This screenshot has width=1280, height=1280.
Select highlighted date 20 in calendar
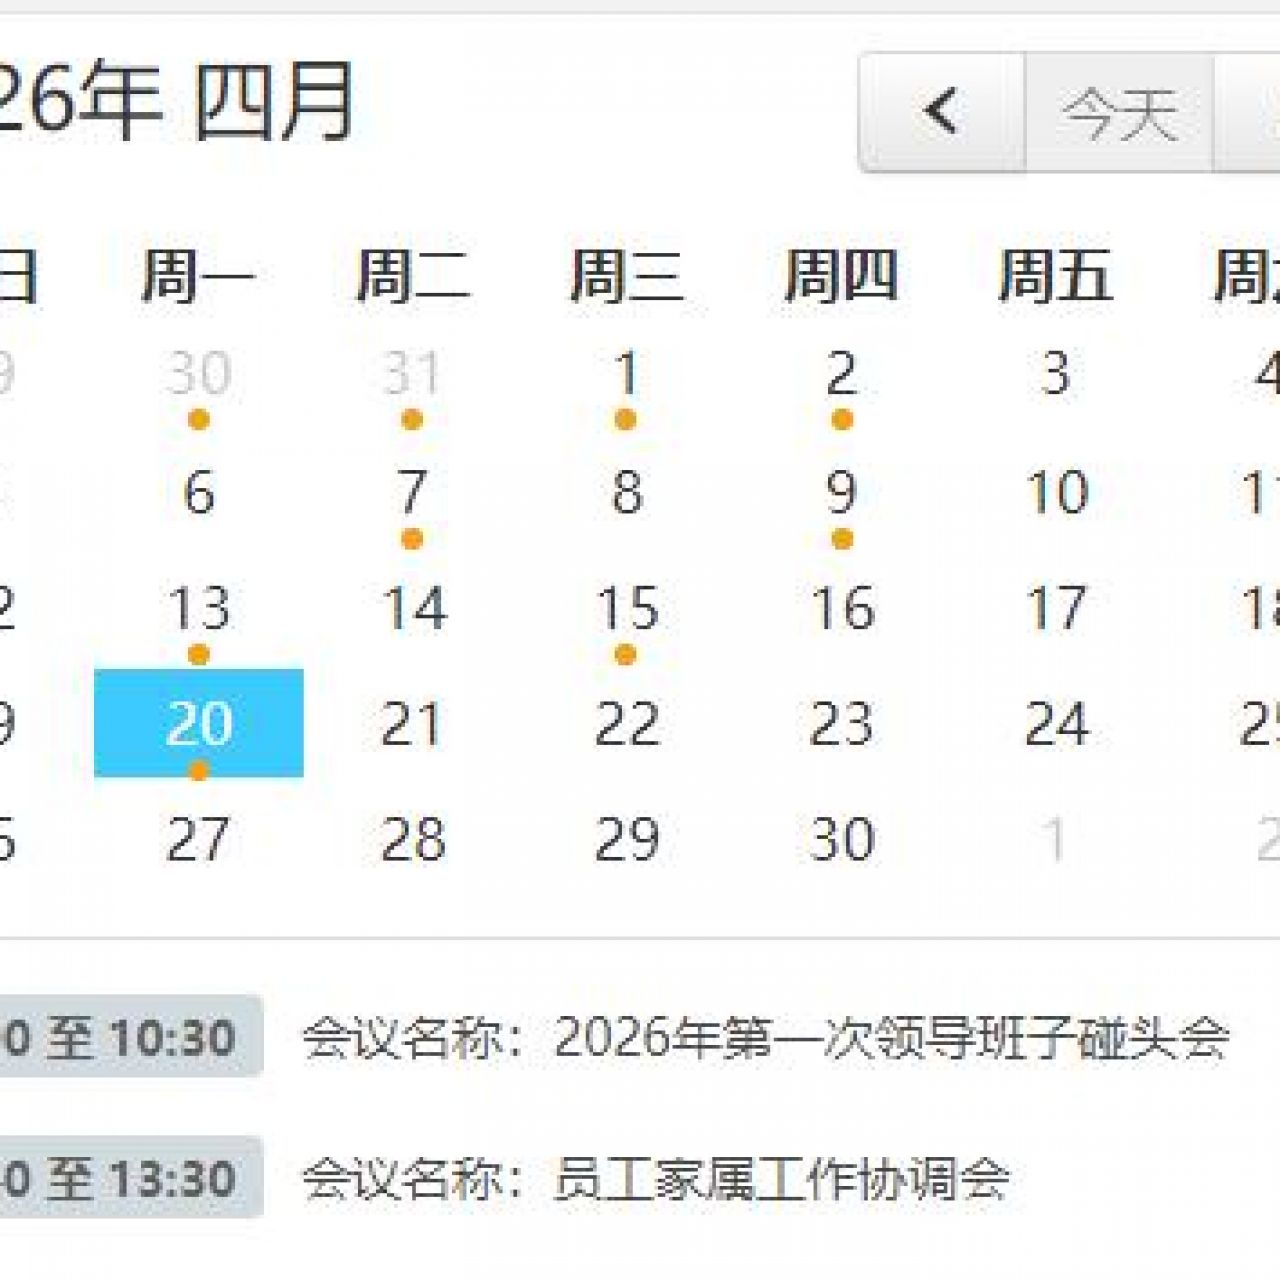click(x=199, y=723)
